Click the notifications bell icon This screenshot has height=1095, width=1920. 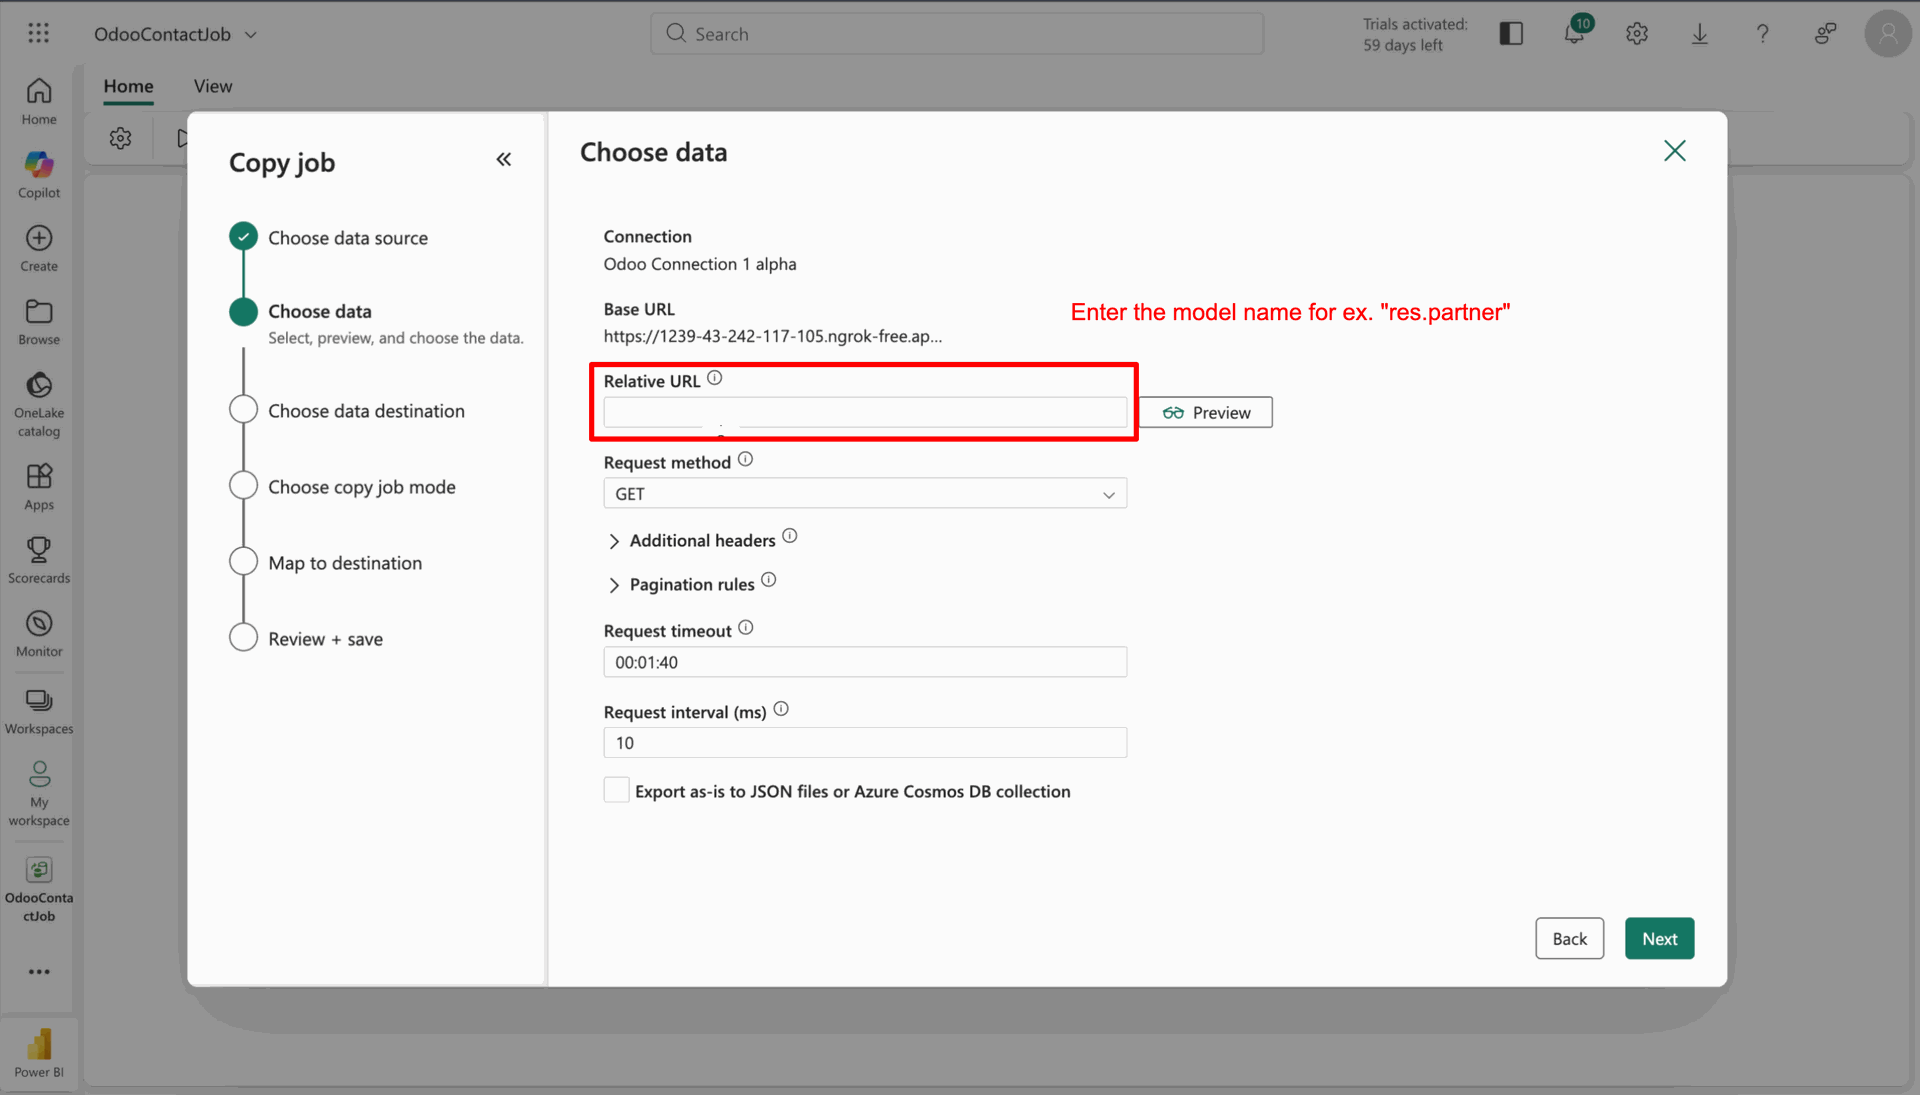click(x=1574, y=34)
